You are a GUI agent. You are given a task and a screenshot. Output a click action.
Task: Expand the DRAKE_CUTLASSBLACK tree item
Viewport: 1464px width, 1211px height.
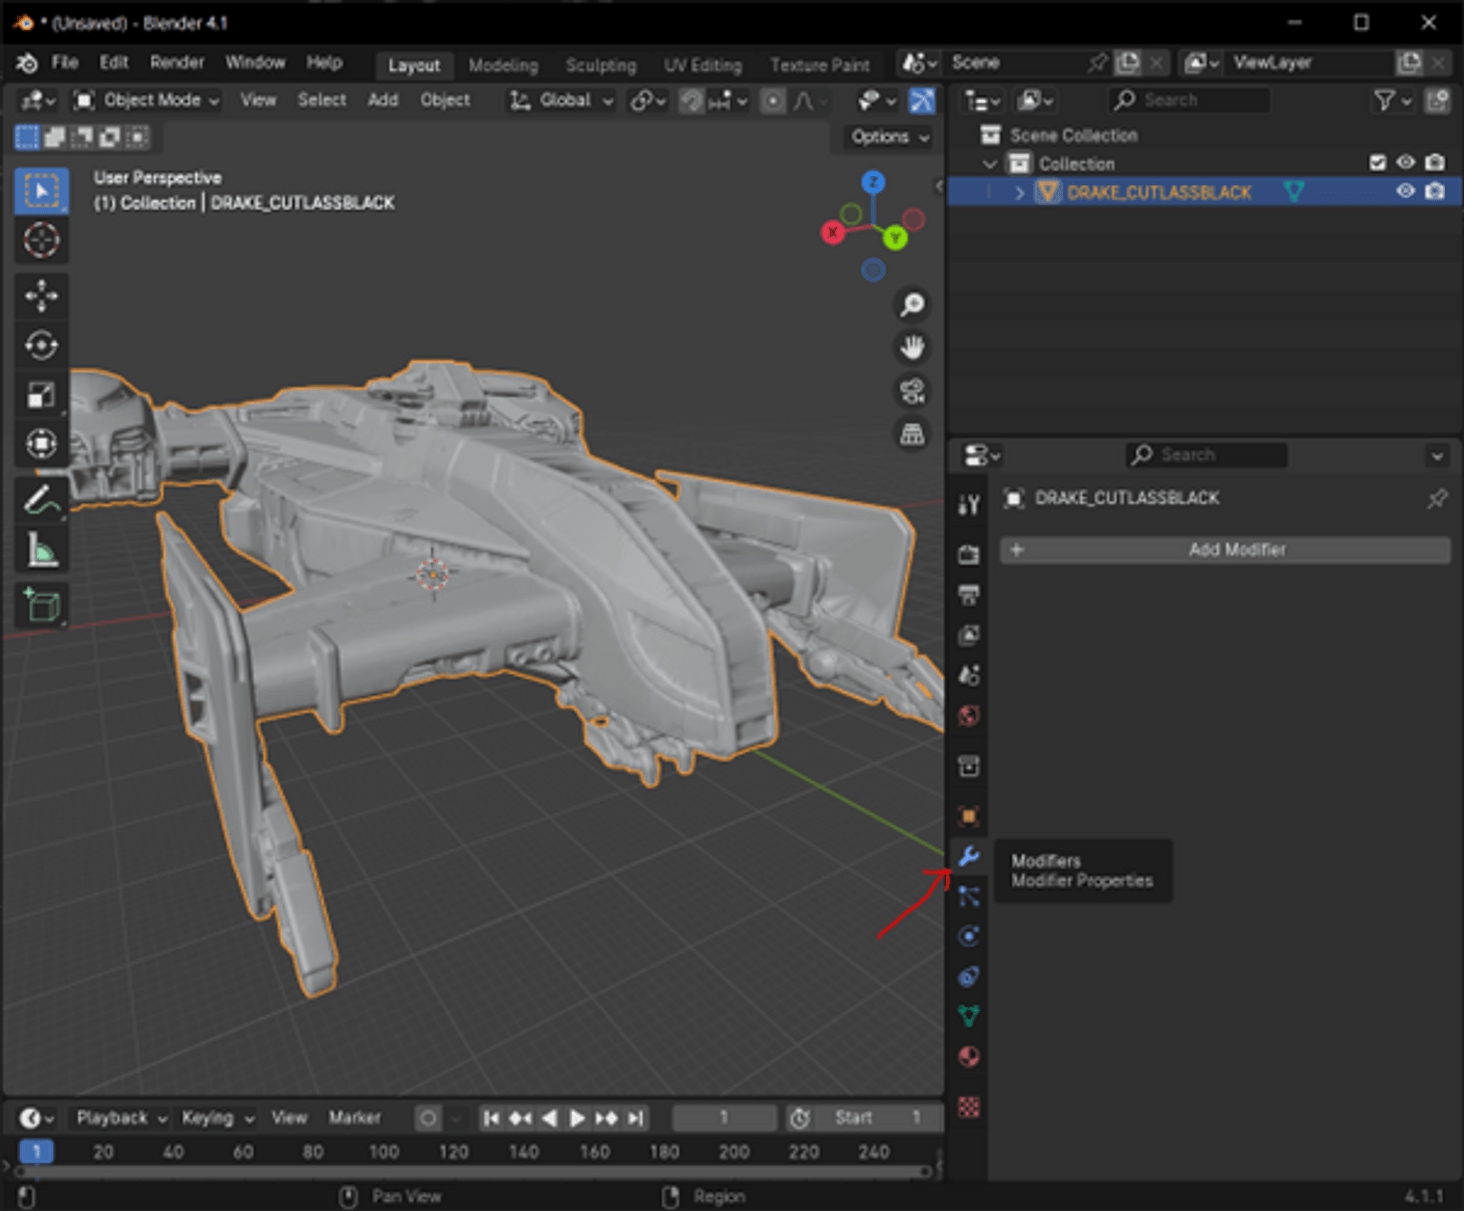(1019, 192)
